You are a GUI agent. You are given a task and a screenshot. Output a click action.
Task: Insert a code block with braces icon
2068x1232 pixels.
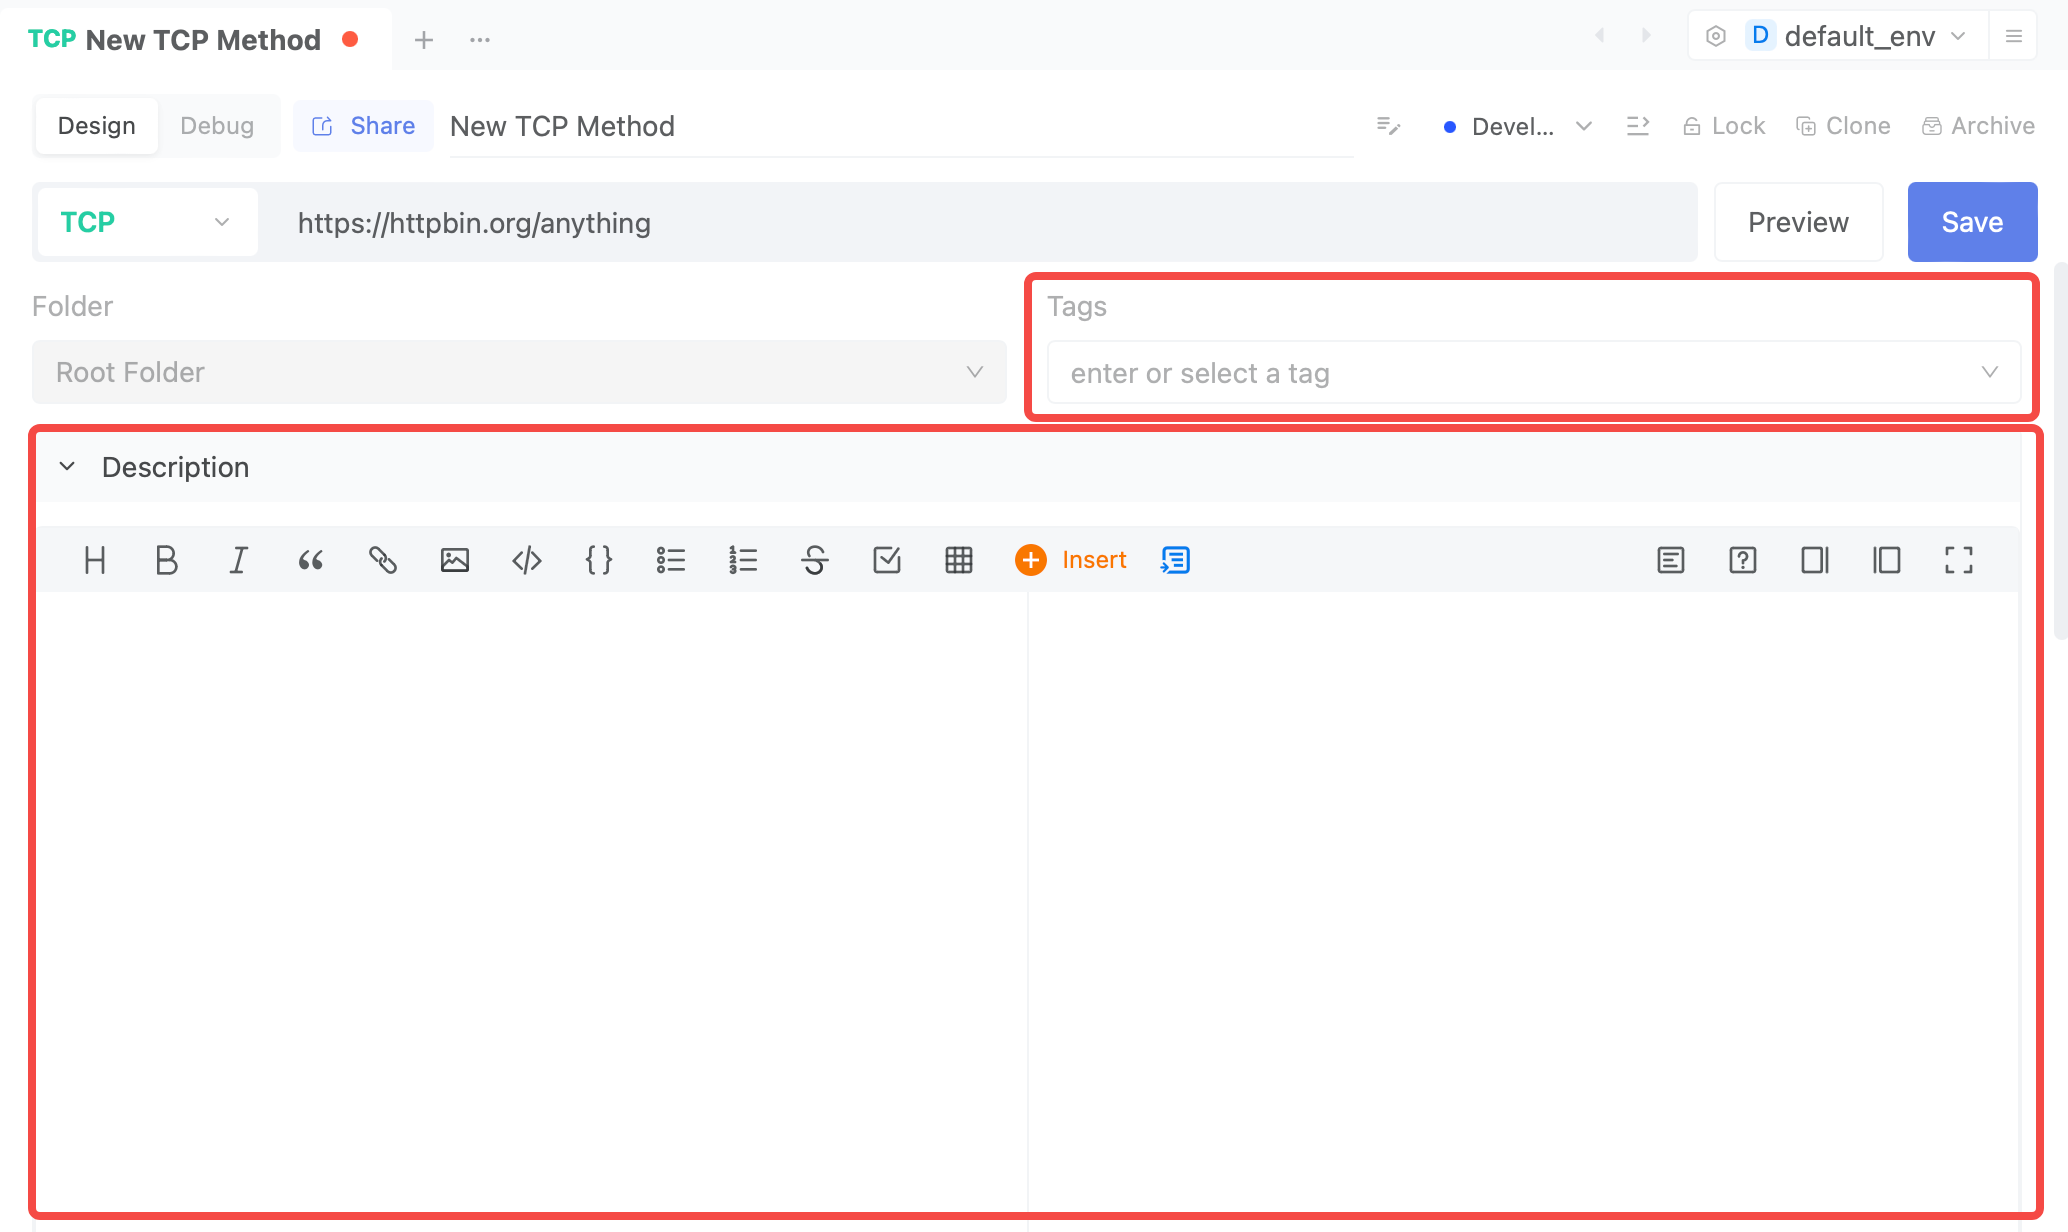point(599,560)
